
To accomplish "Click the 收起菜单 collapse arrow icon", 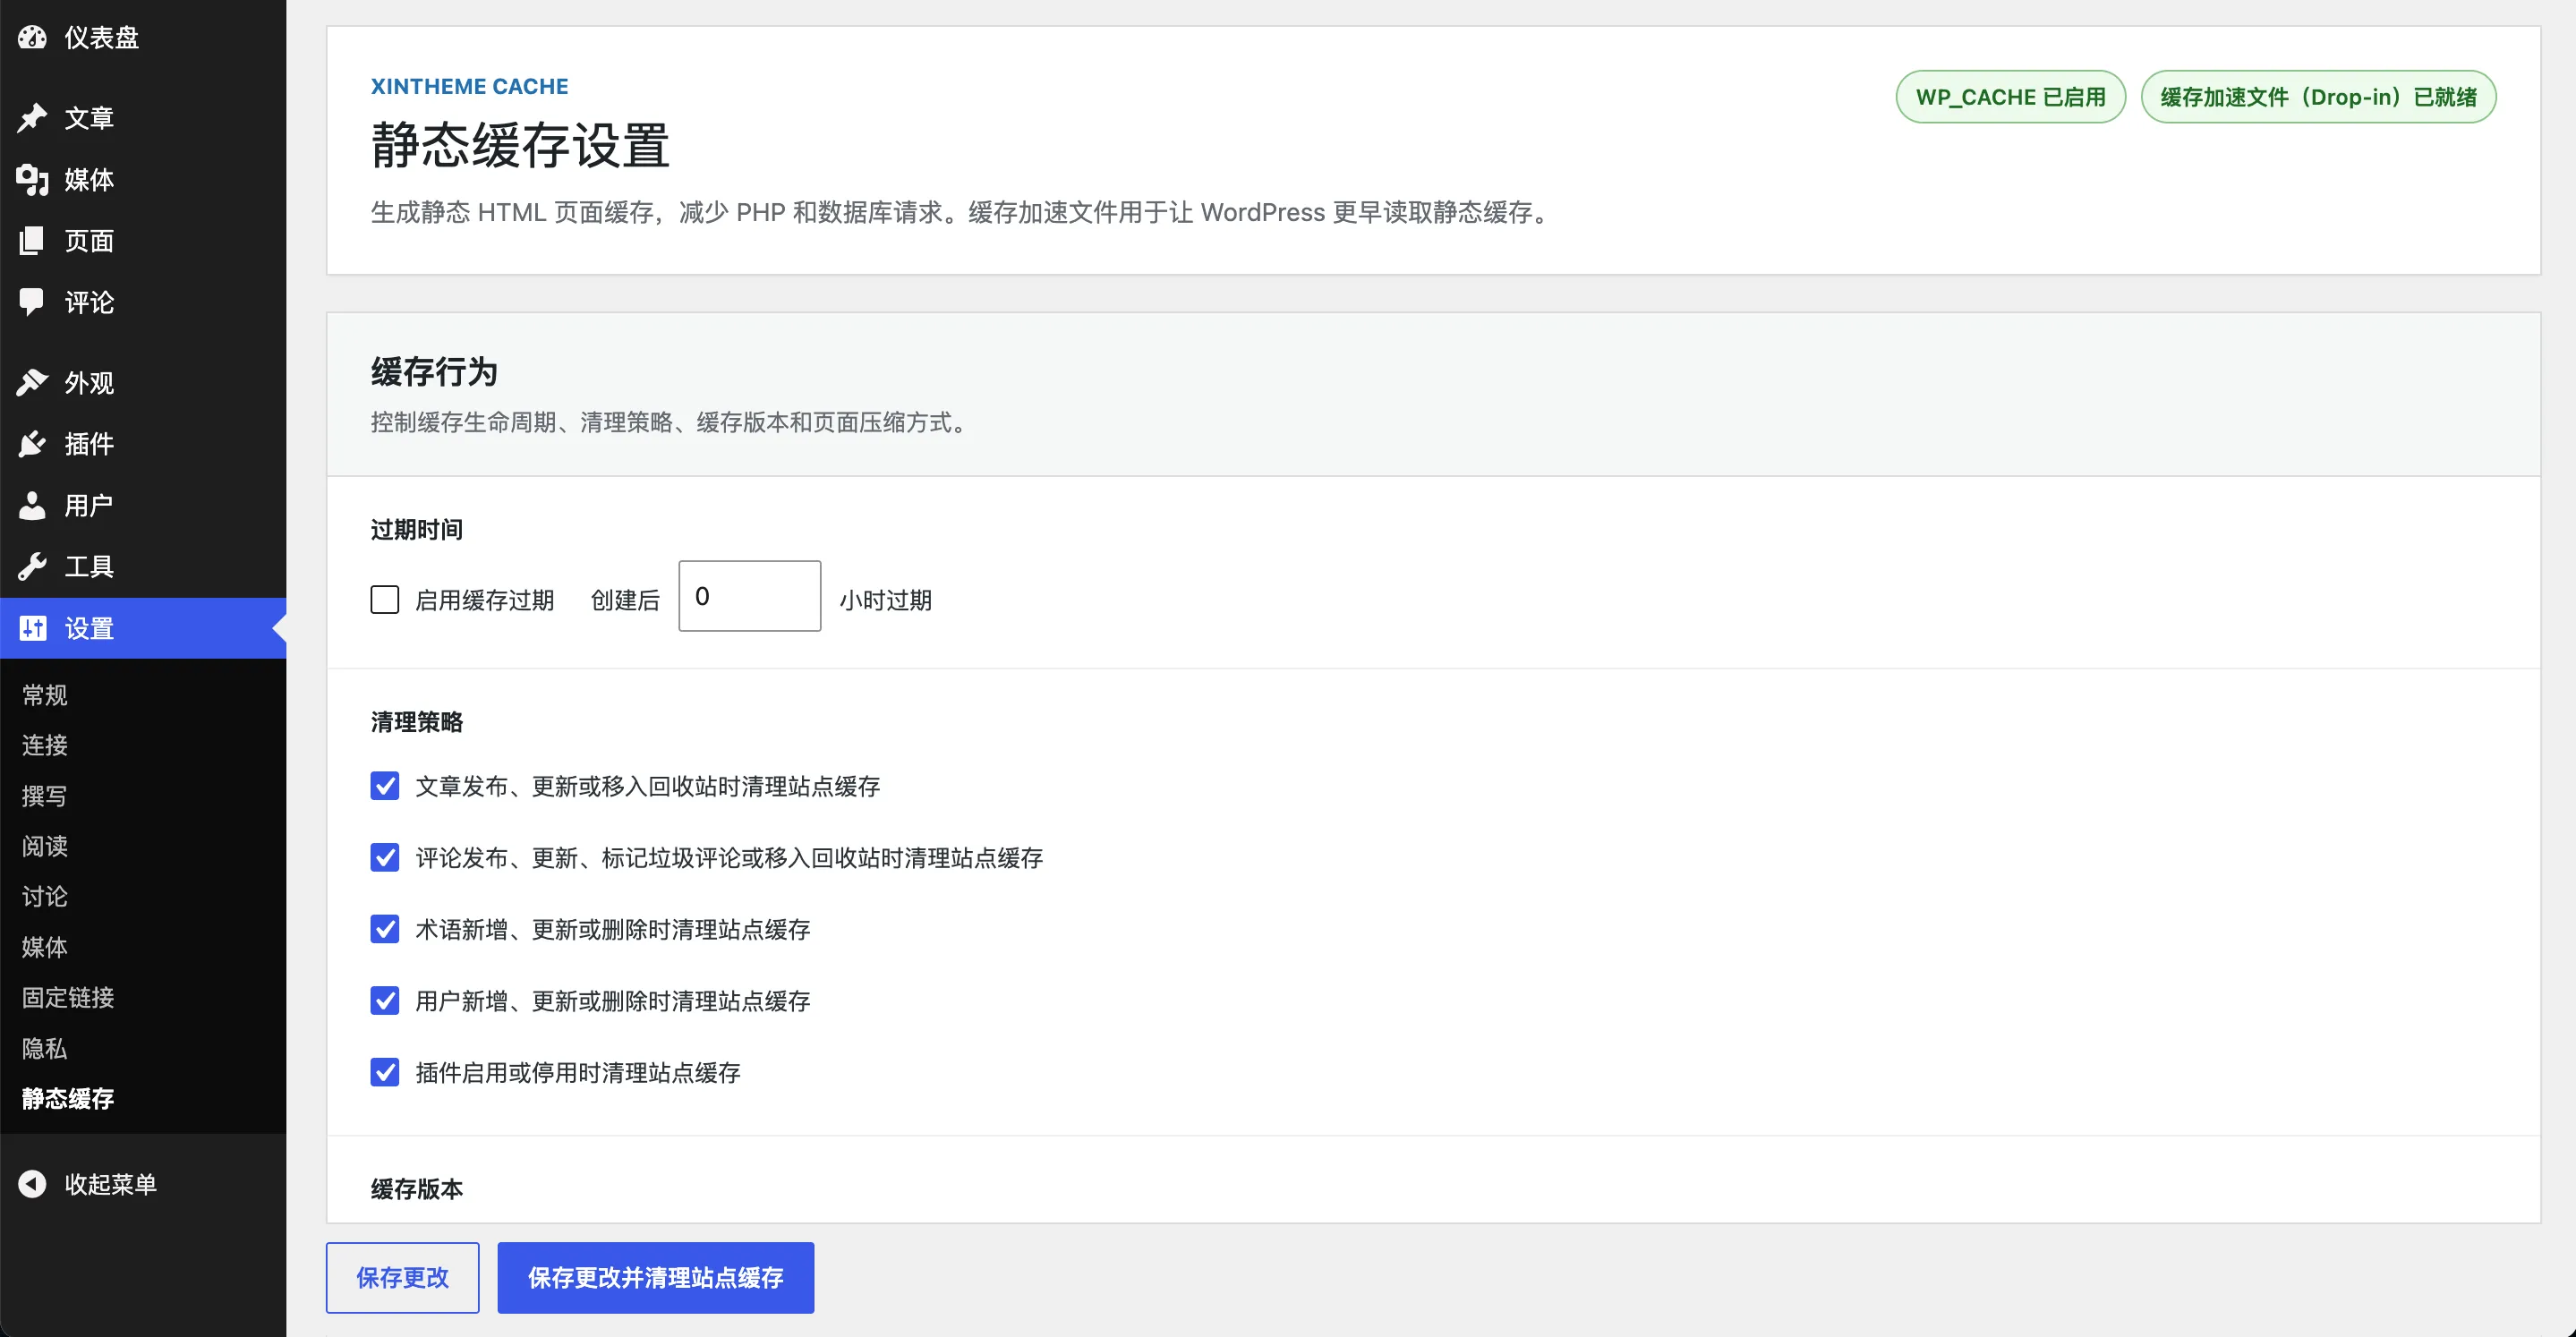I will tap(32, 1184).
